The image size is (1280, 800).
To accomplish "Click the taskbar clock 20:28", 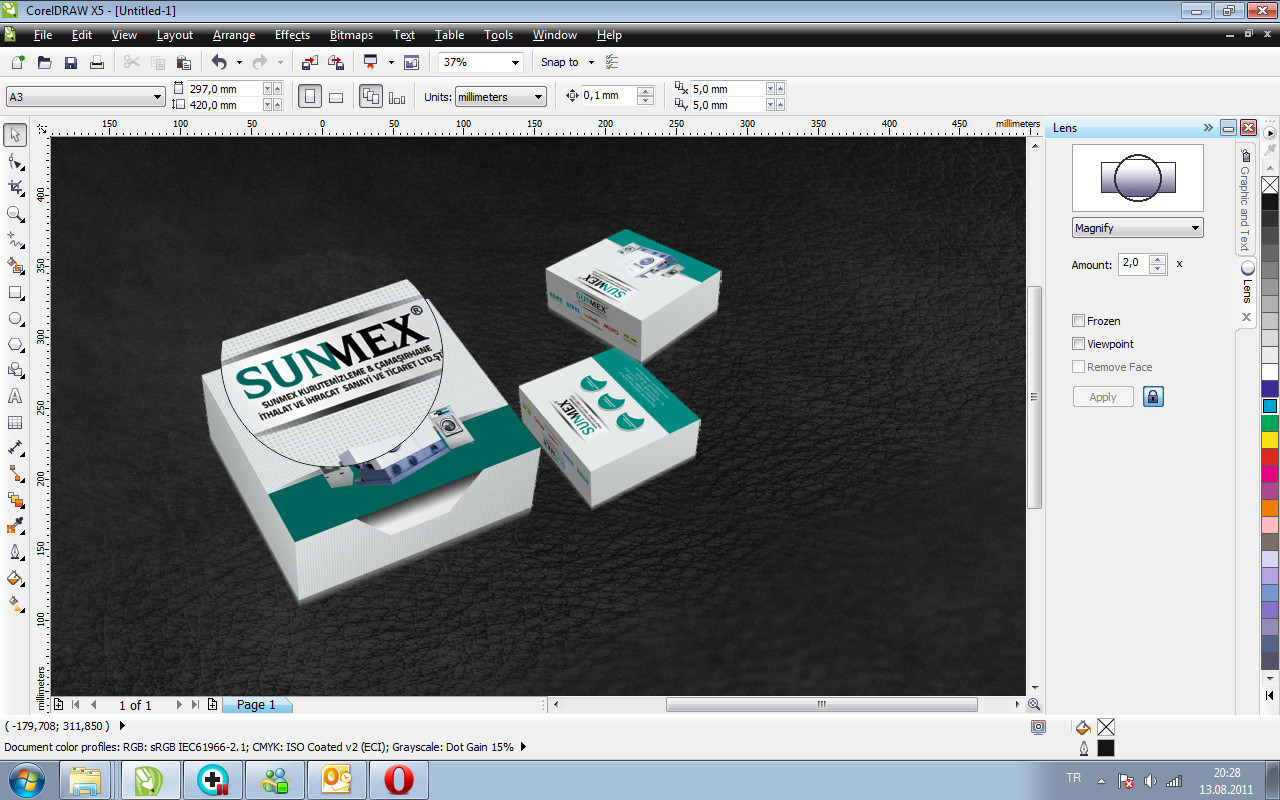I will pyautogui.click(x=1227, y=773).
